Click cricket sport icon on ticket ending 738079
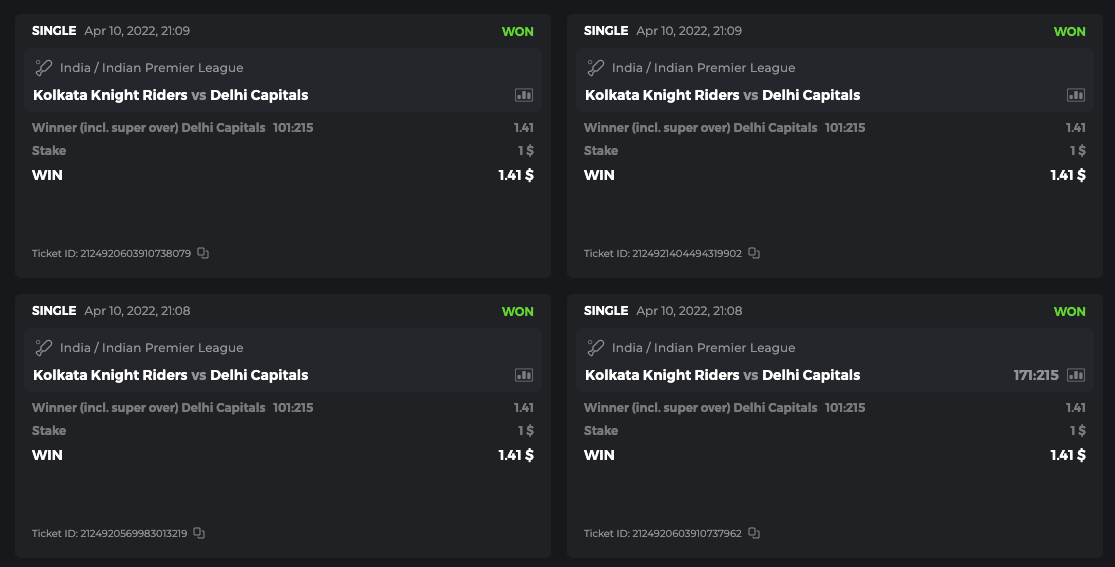 [43, 68]
